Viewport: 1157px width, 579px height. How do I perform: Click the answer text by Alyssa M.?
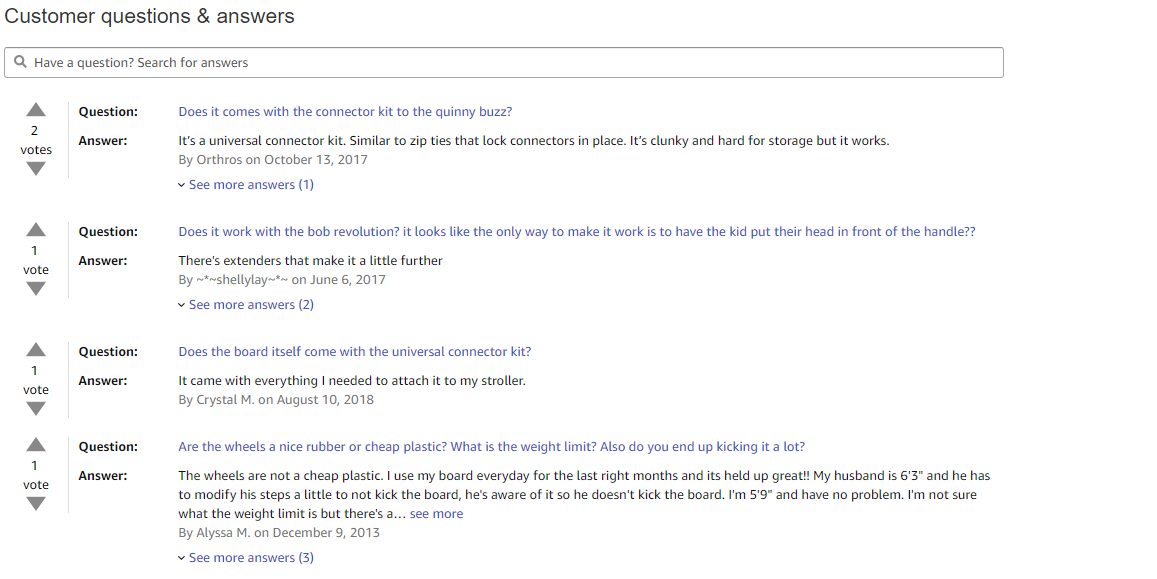coord(584,495)
